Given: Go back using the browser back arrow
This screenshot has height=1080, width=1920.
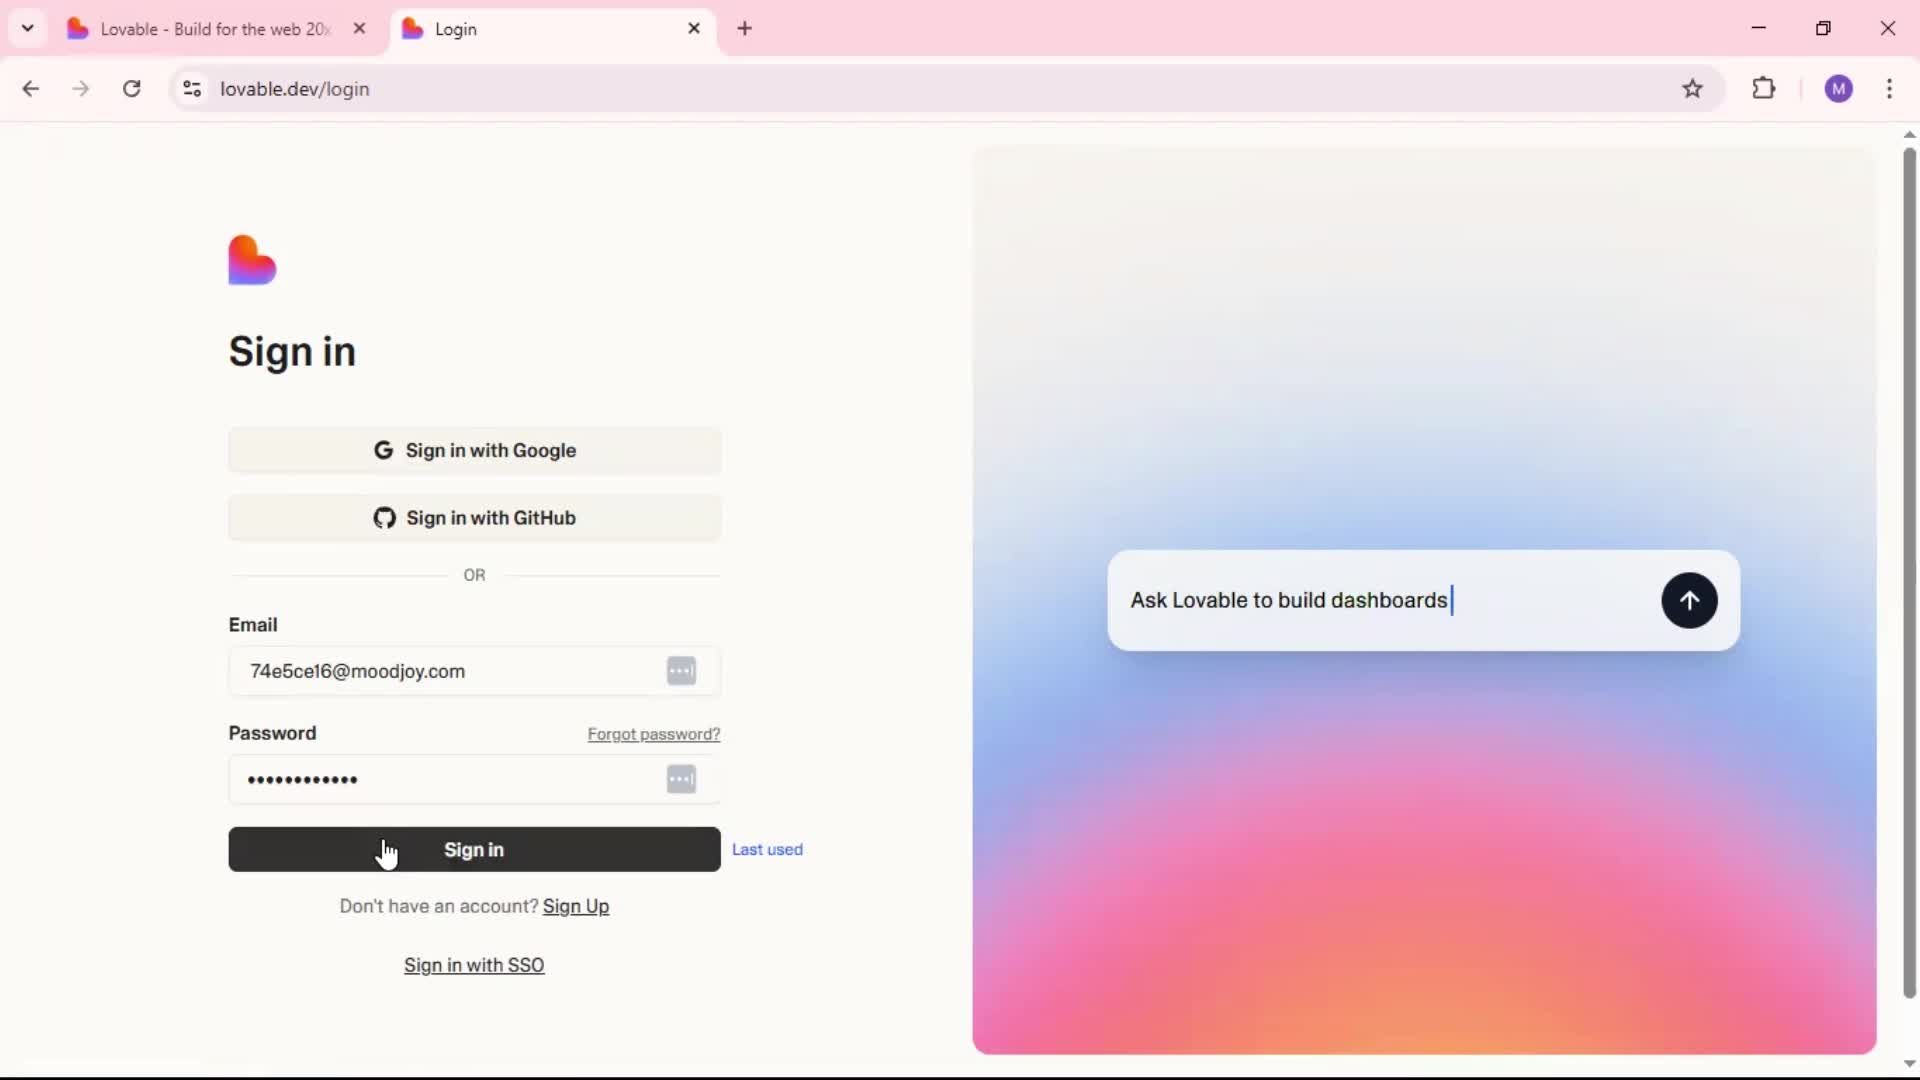Looking at the screenshot, I should 31,89.
